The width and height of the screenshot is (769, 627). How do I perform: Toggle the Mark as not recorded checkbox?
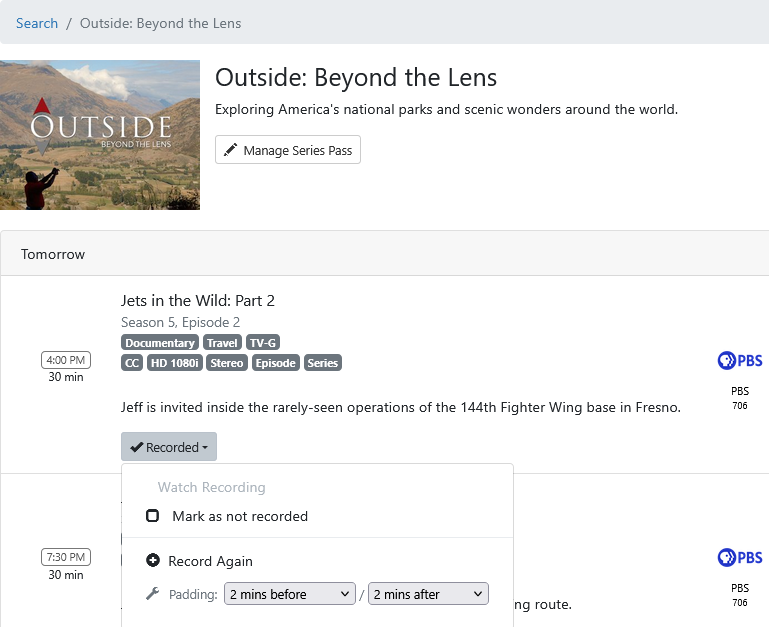(153, 516)
